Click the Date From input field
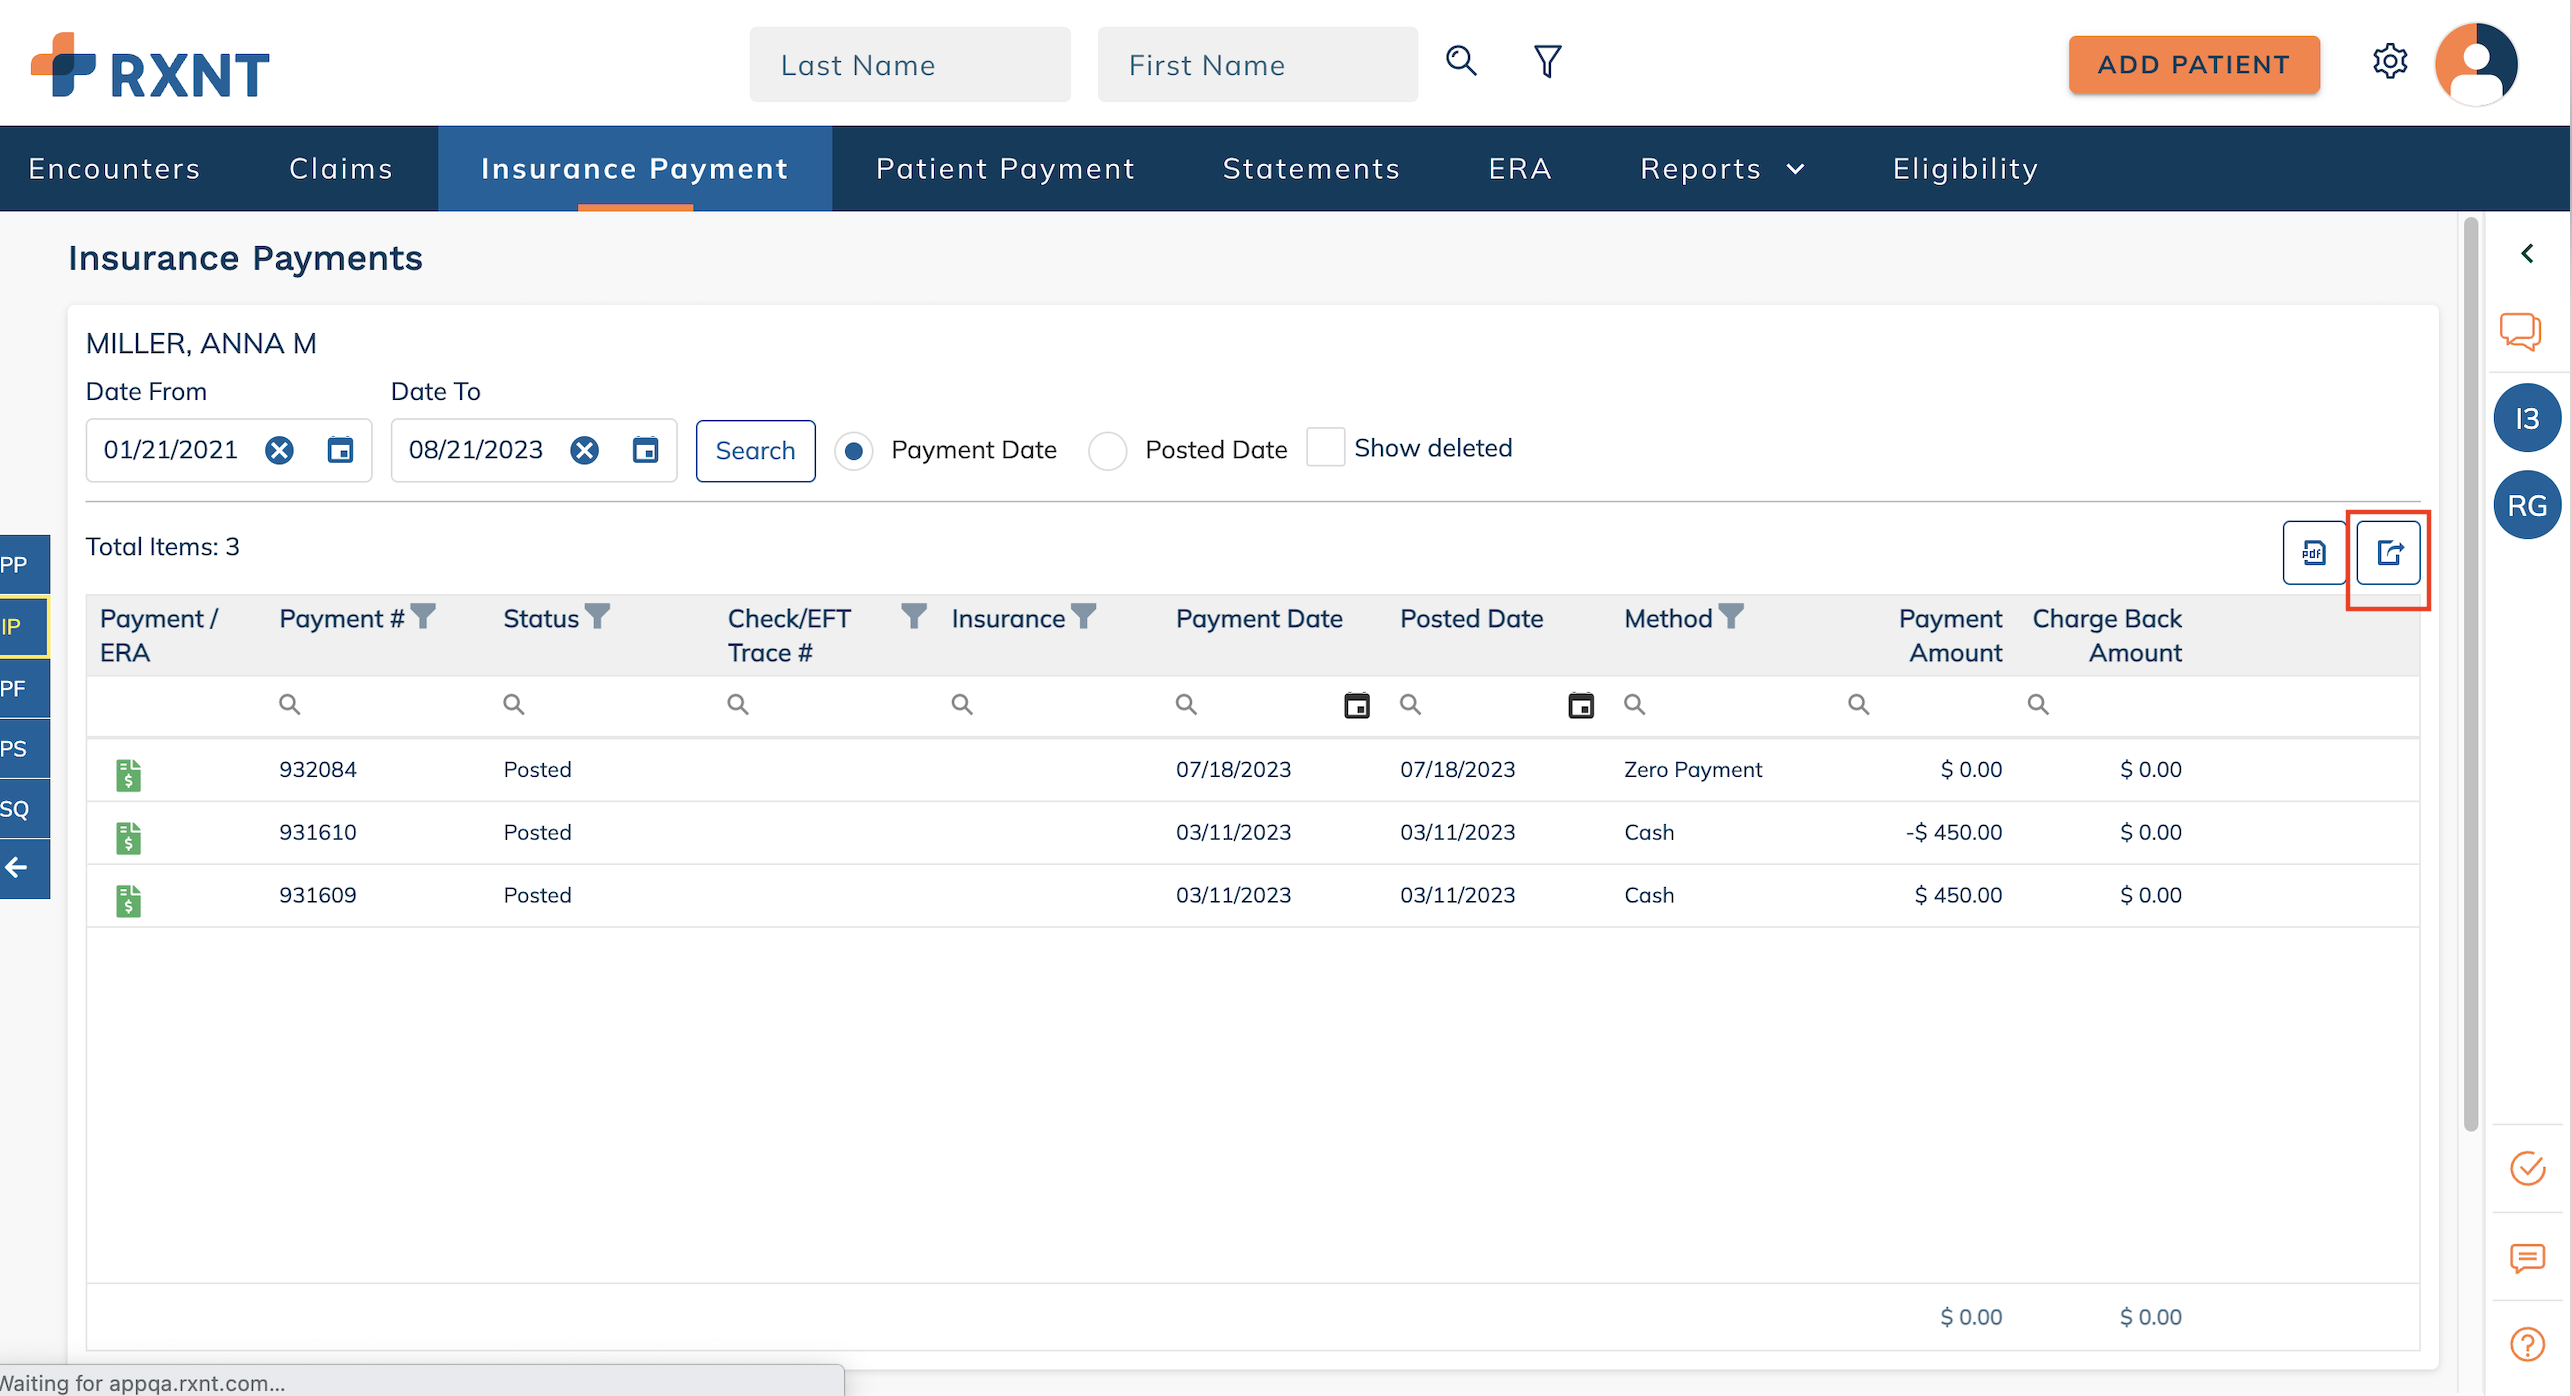This screenshot has height=1396, width=2572. 228,451
